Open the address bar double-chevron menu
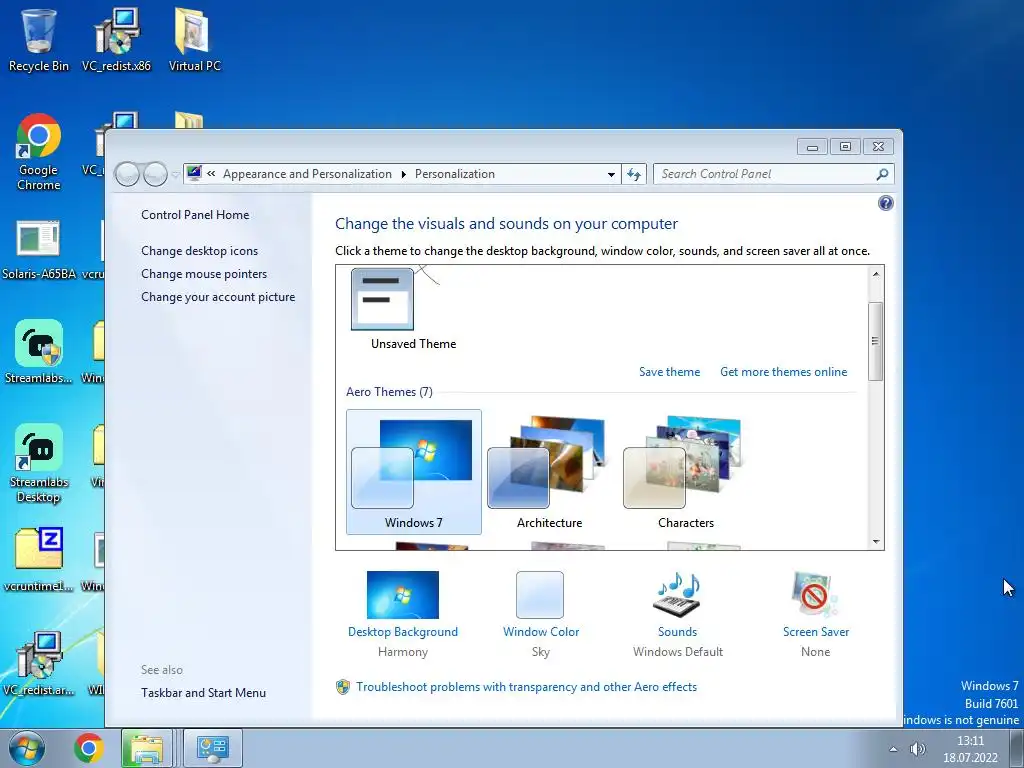 pyautogui.click(x=211, y=174)
